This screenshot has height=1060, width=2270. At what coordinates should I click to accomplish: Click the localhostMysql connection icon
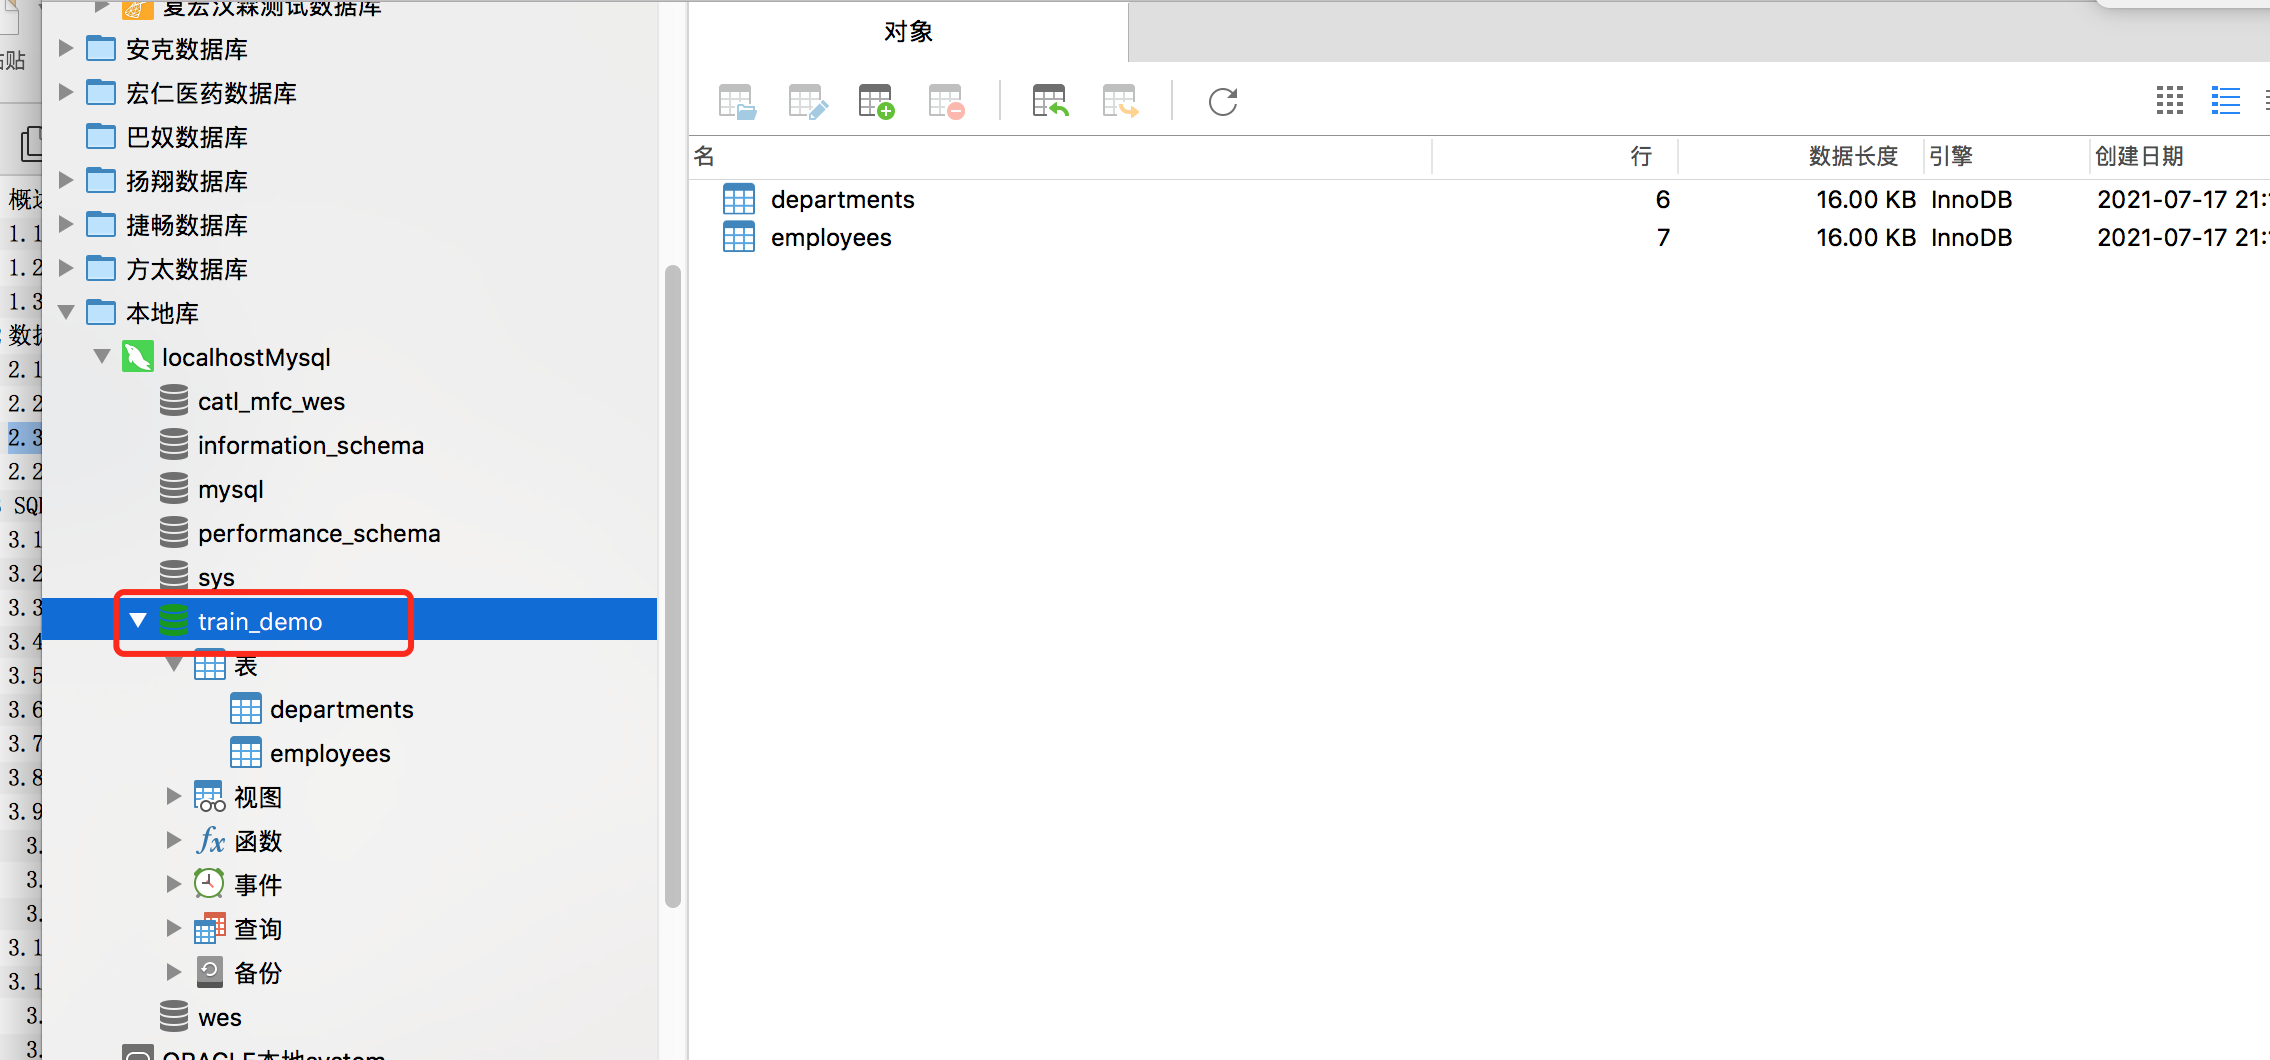click(x=138, y=356)
